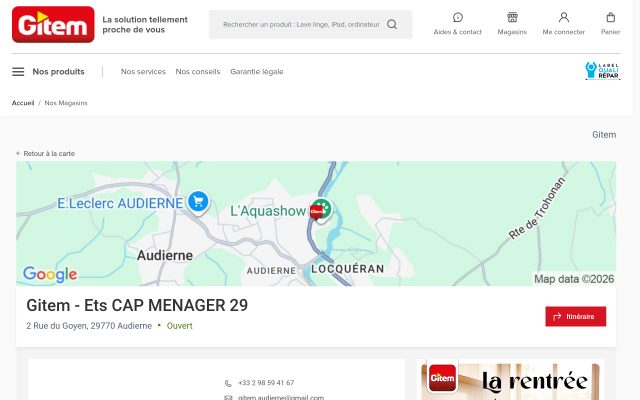Image resolution: width=640 pixels, height=400 pixels.
Task: Click Gitem - Ets CAP MENAGER 29 title
Action: tap(137, 305)
